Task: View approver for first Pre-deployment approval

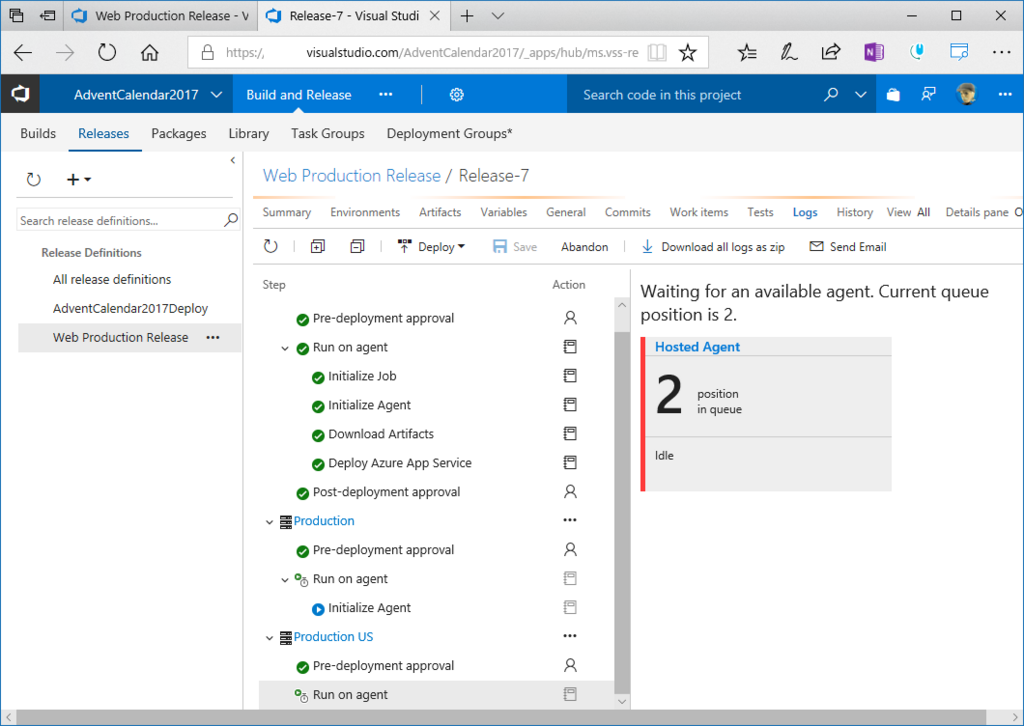Action: coord(570,318)
